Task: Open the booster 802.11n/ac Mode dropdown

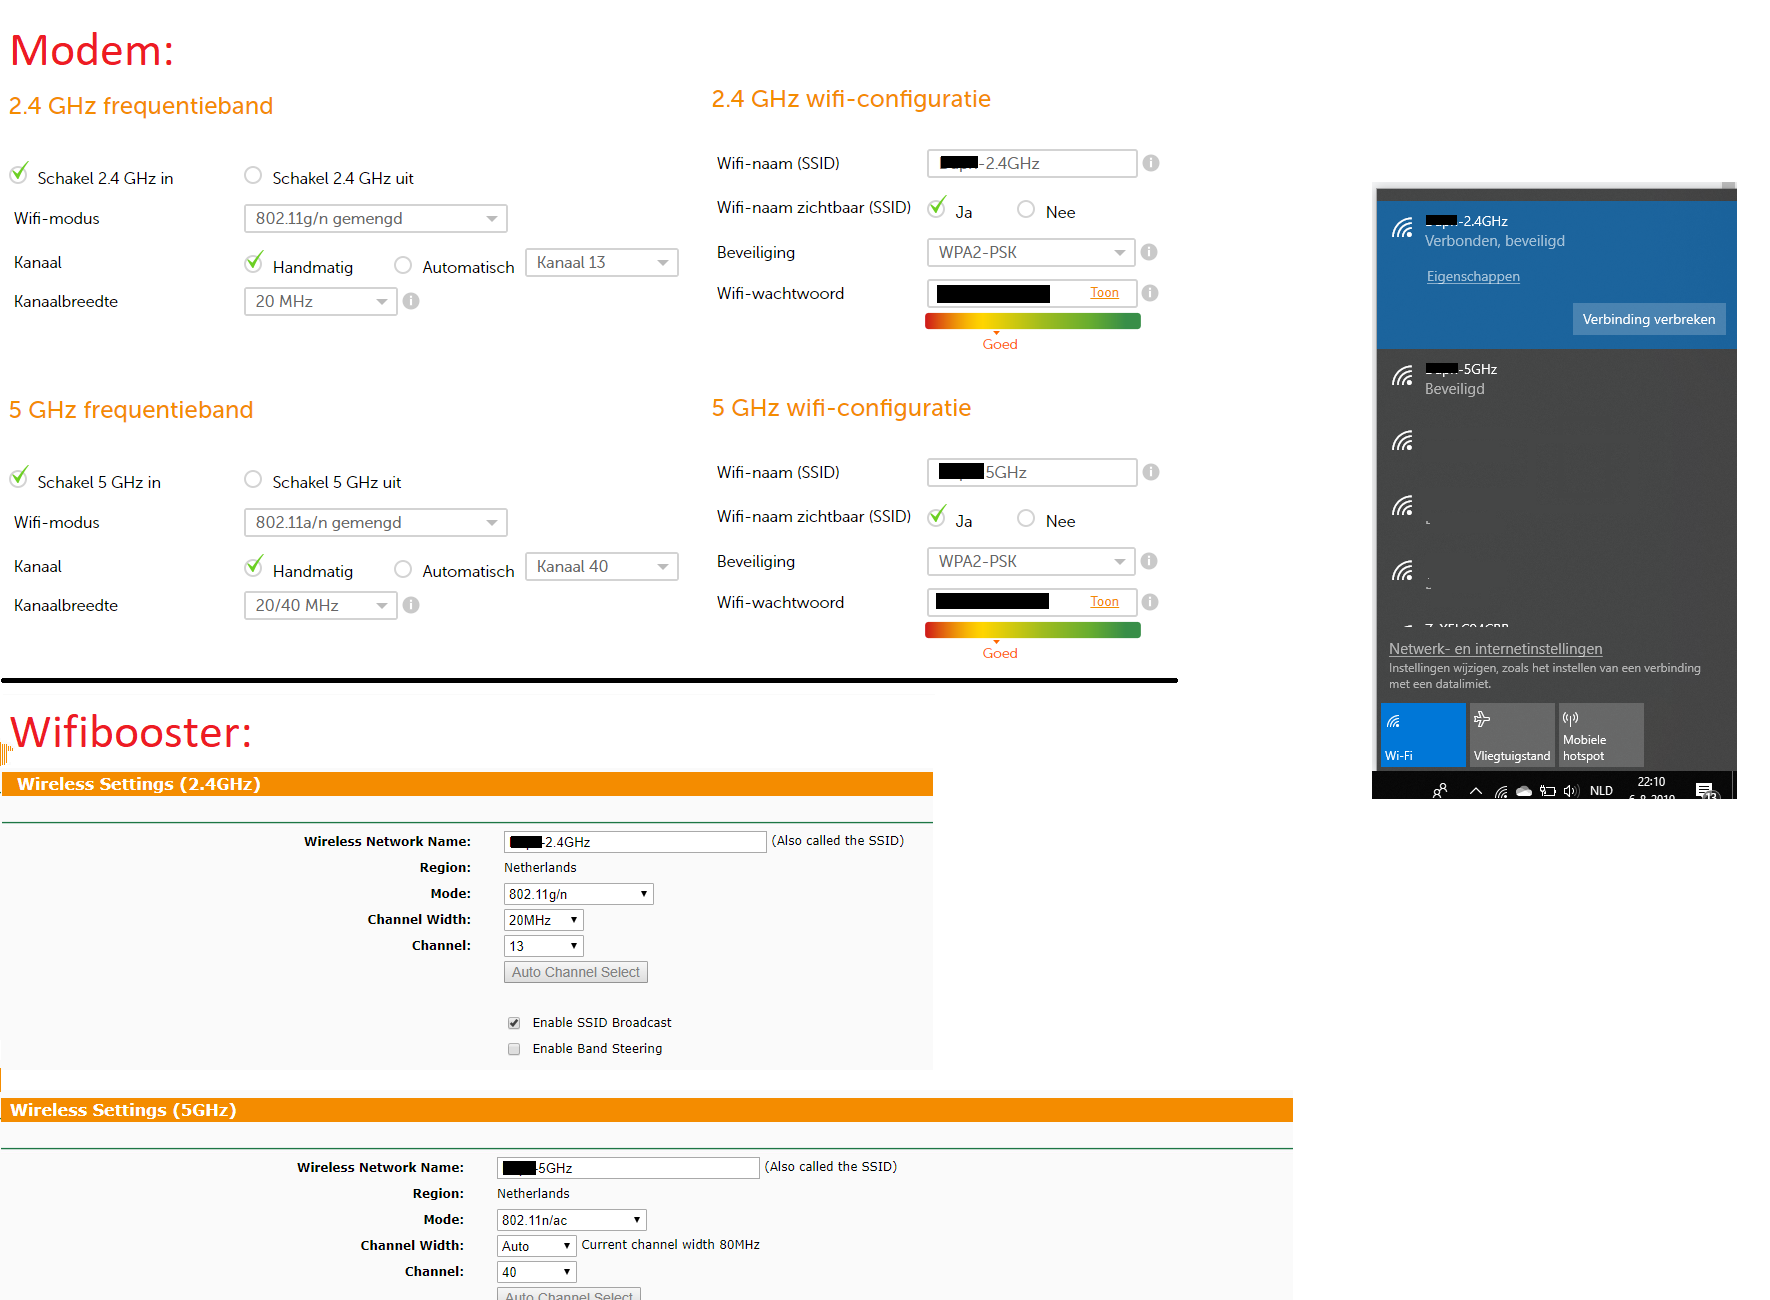Action: 571,1220
